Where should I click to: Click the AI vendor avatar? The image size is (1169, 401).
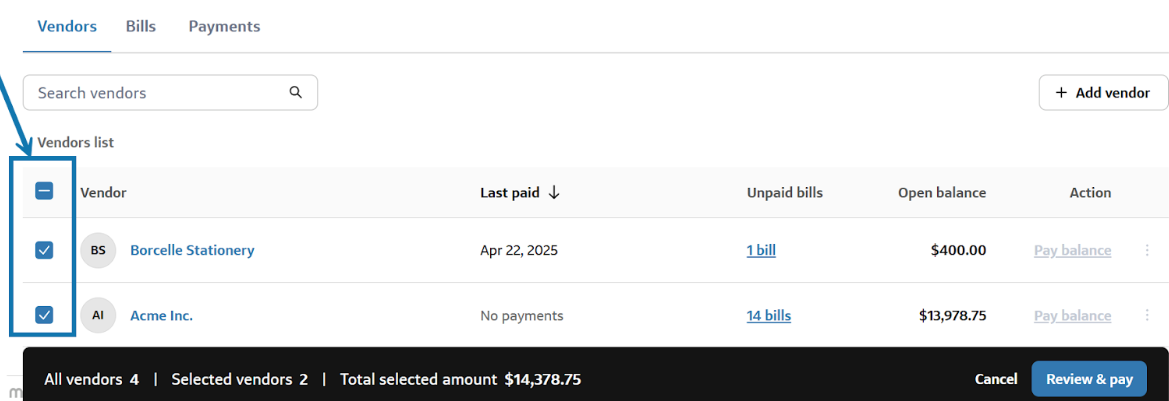pyautogui.click(x=98, y=315)
